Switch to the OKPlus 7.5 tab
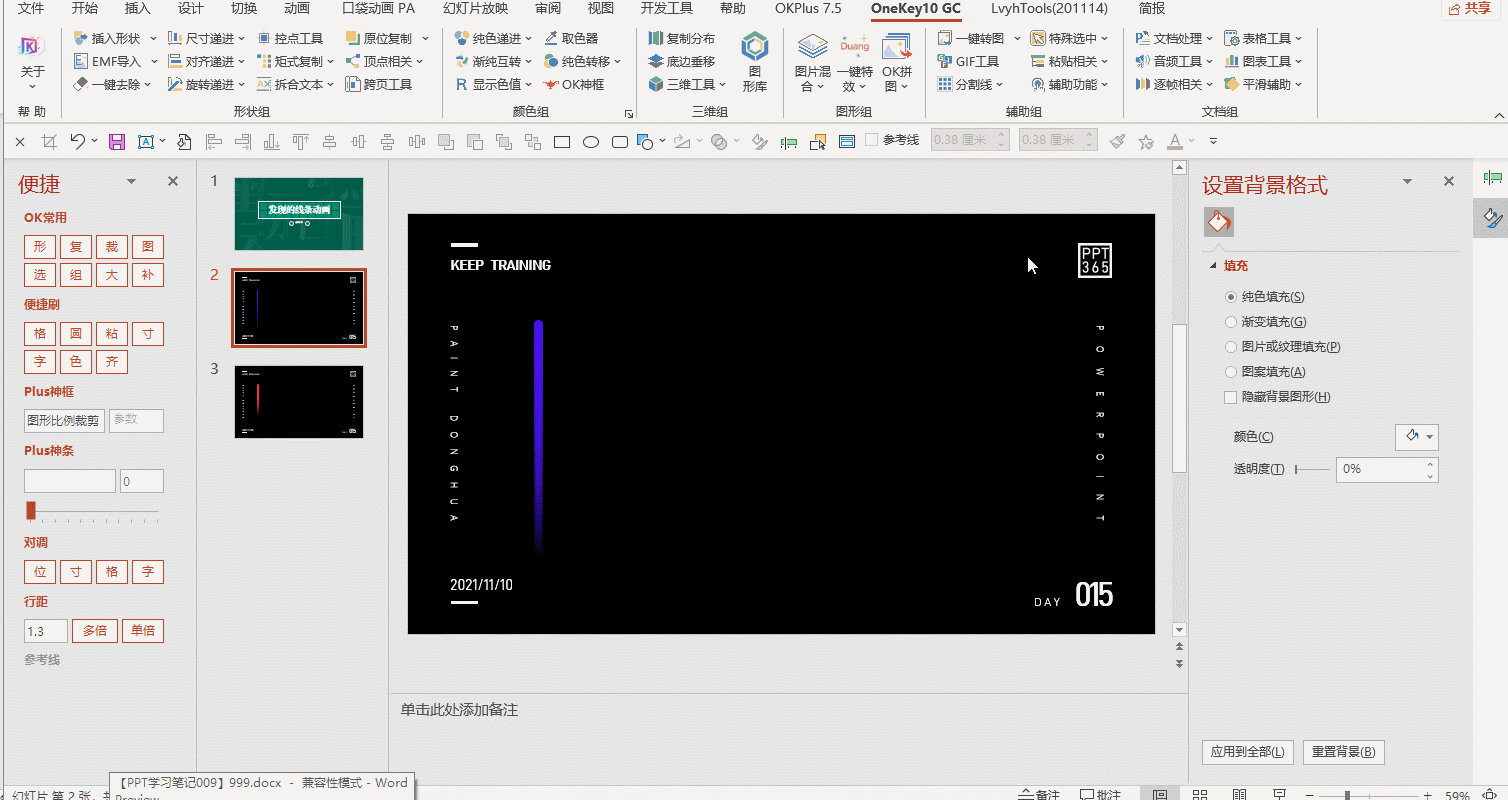Image resolution: width=1508 pixels, height=800 pixels. tap(808, 8)
